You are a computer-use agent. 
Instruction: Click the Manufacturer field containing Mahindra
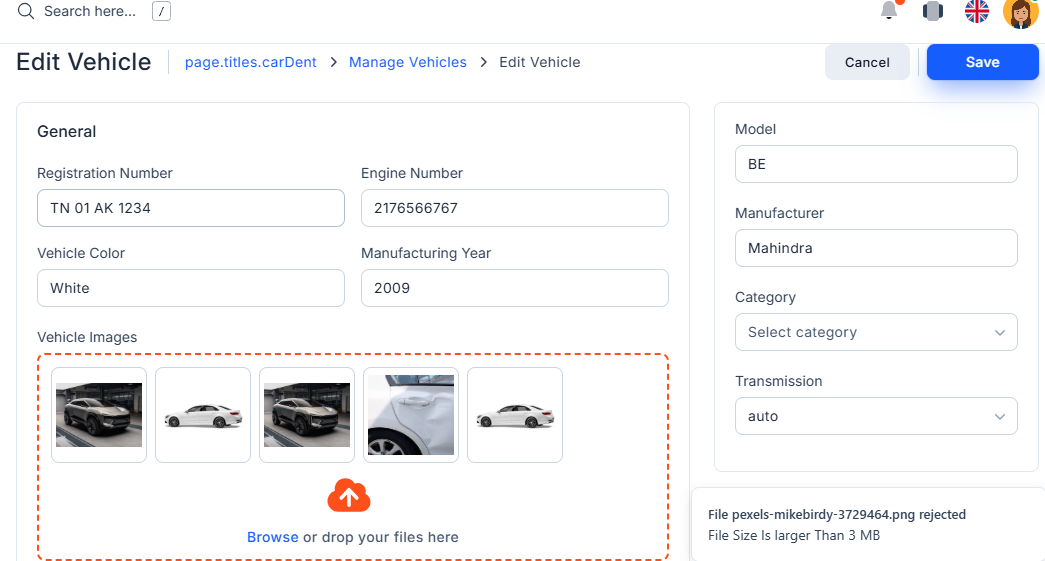point(876,248)
